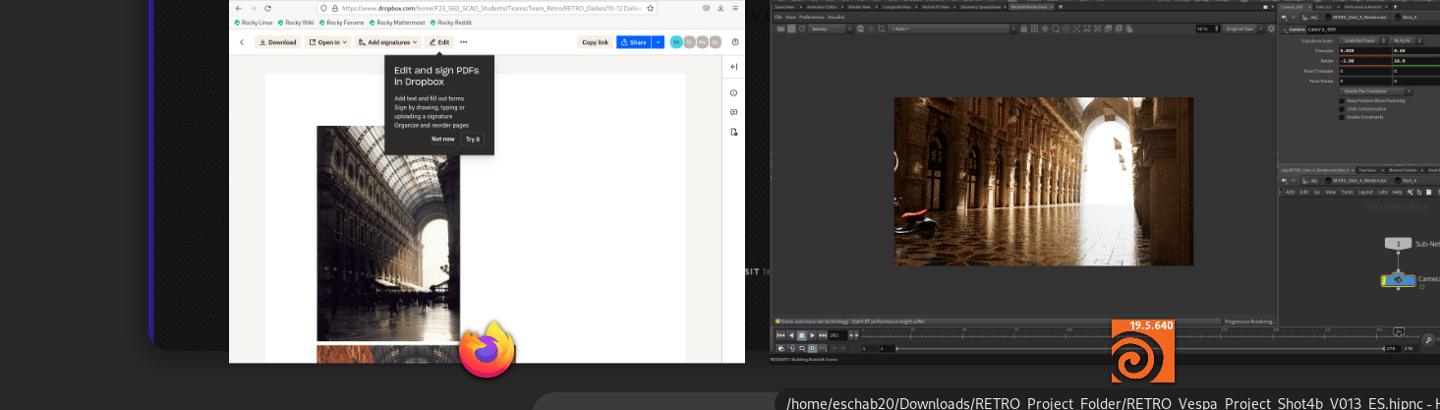The width and height of the screenshot is (1440, 410).
Task: Expand the Share dropdown arrow
Action: (x=657, y=42)
